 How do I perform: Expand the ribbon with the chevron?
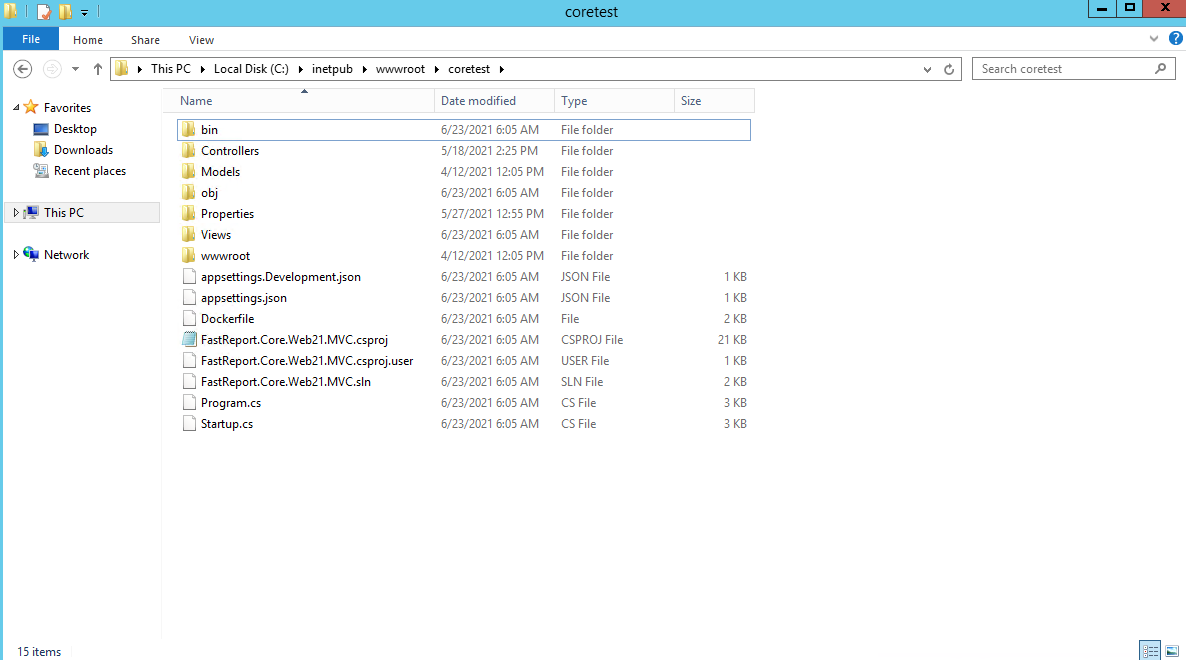tap(1154, 39)
